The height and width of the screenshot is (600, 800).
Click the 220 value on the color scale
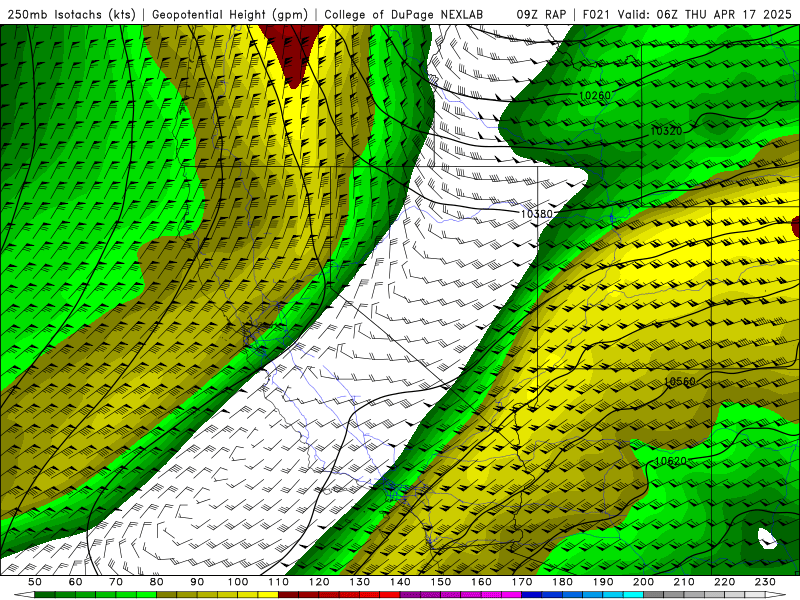coord(724,582)
